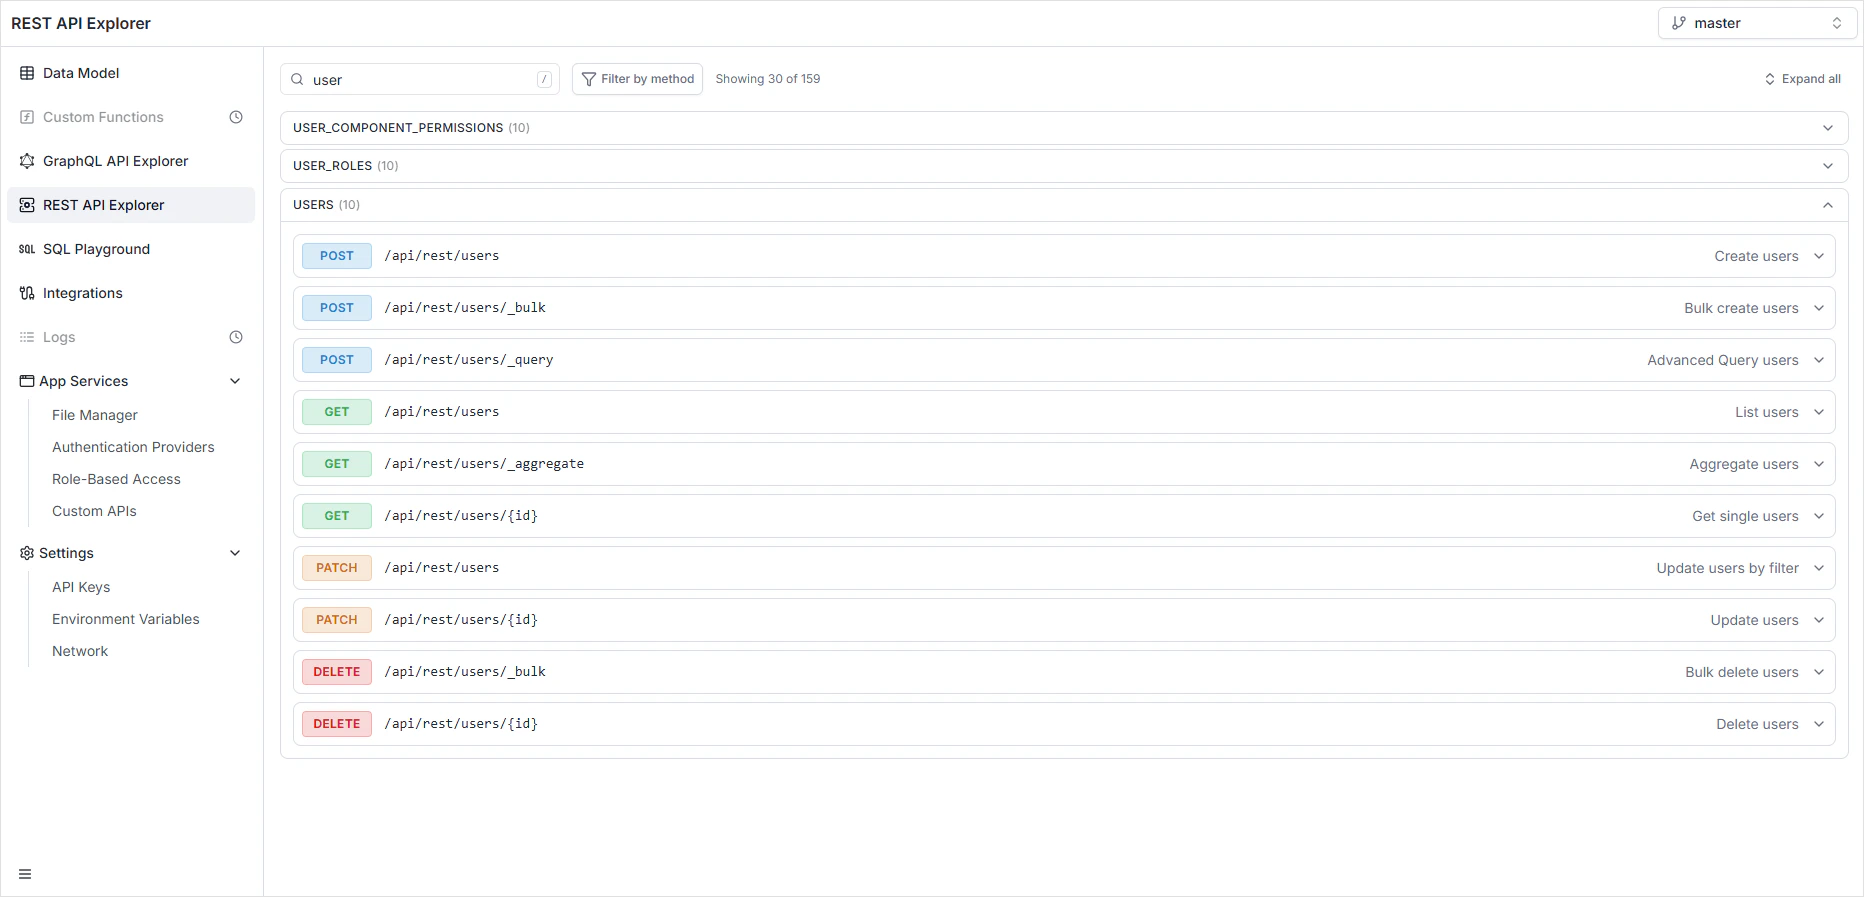
Task: Click the git branch icon
Action: 1679,23
